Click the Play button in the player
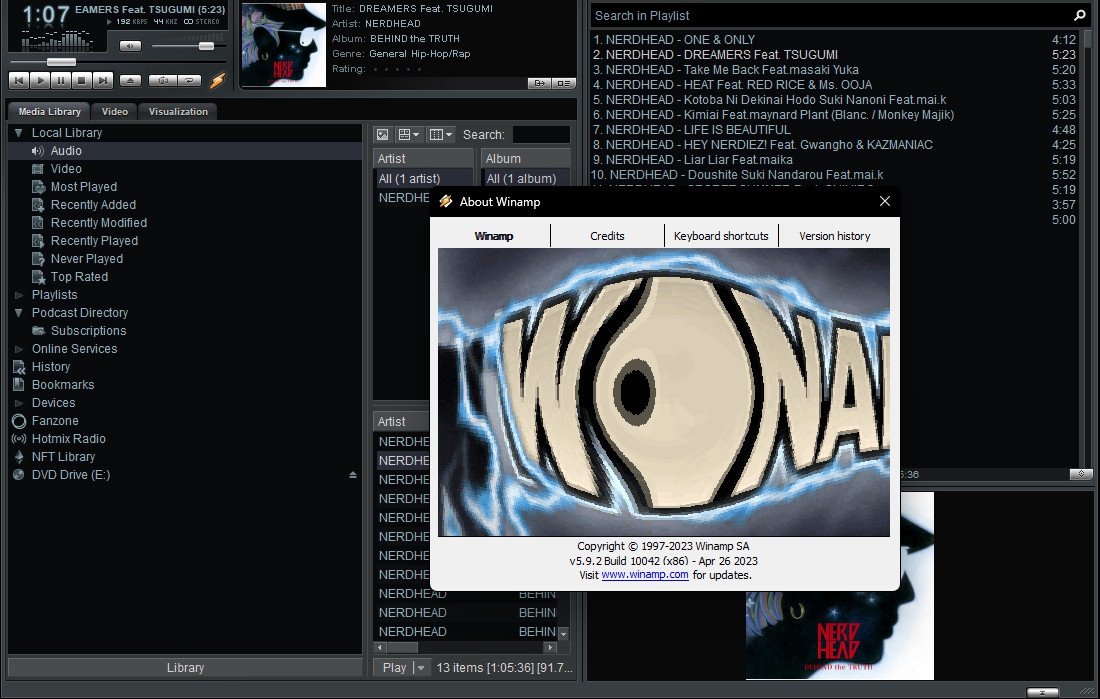1100x699 pixels. pyautogui.click(x=40, y=81)
